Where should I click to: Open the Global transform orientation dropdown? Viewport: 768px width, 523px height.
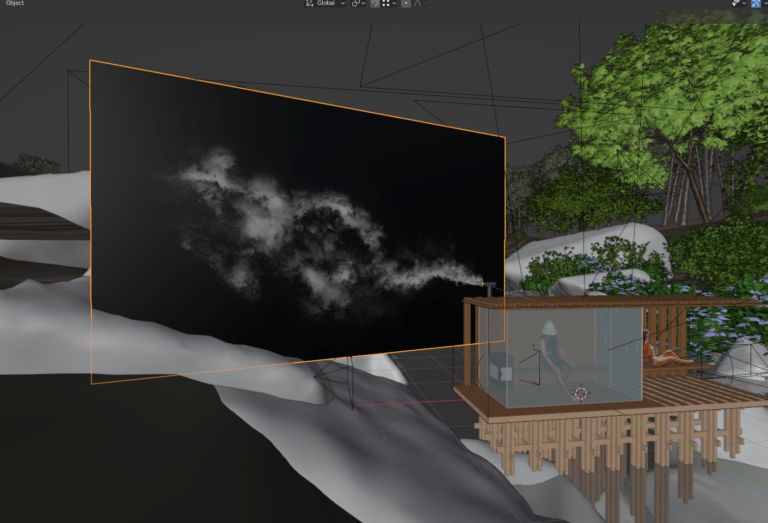(x=331, y=4)
